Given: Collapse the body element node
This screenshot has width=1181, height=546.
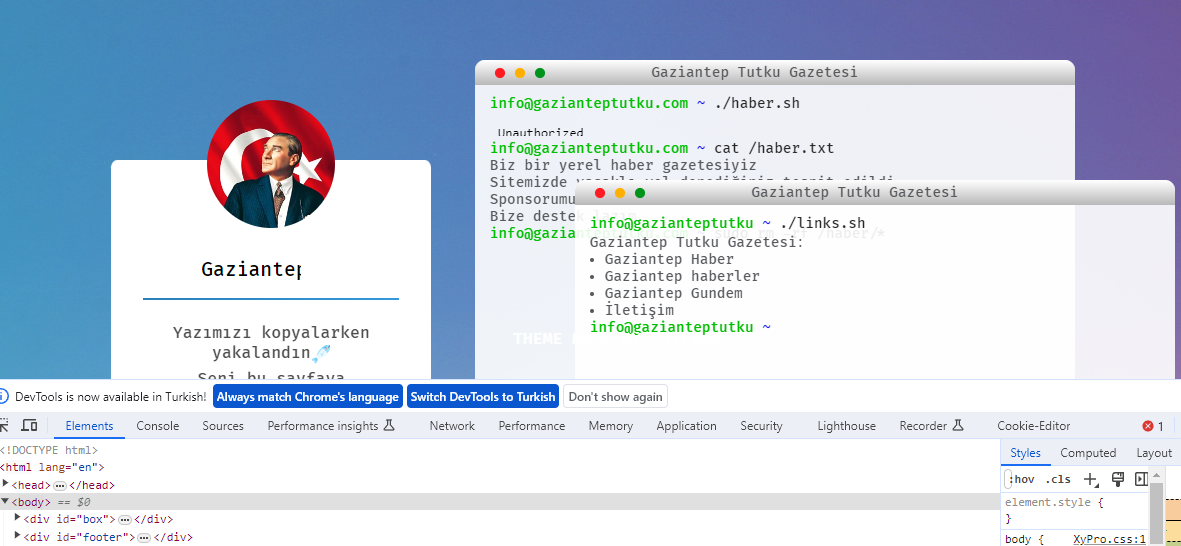Looking at the screenshot, I should pyautogui.click(x=5, y=502).
